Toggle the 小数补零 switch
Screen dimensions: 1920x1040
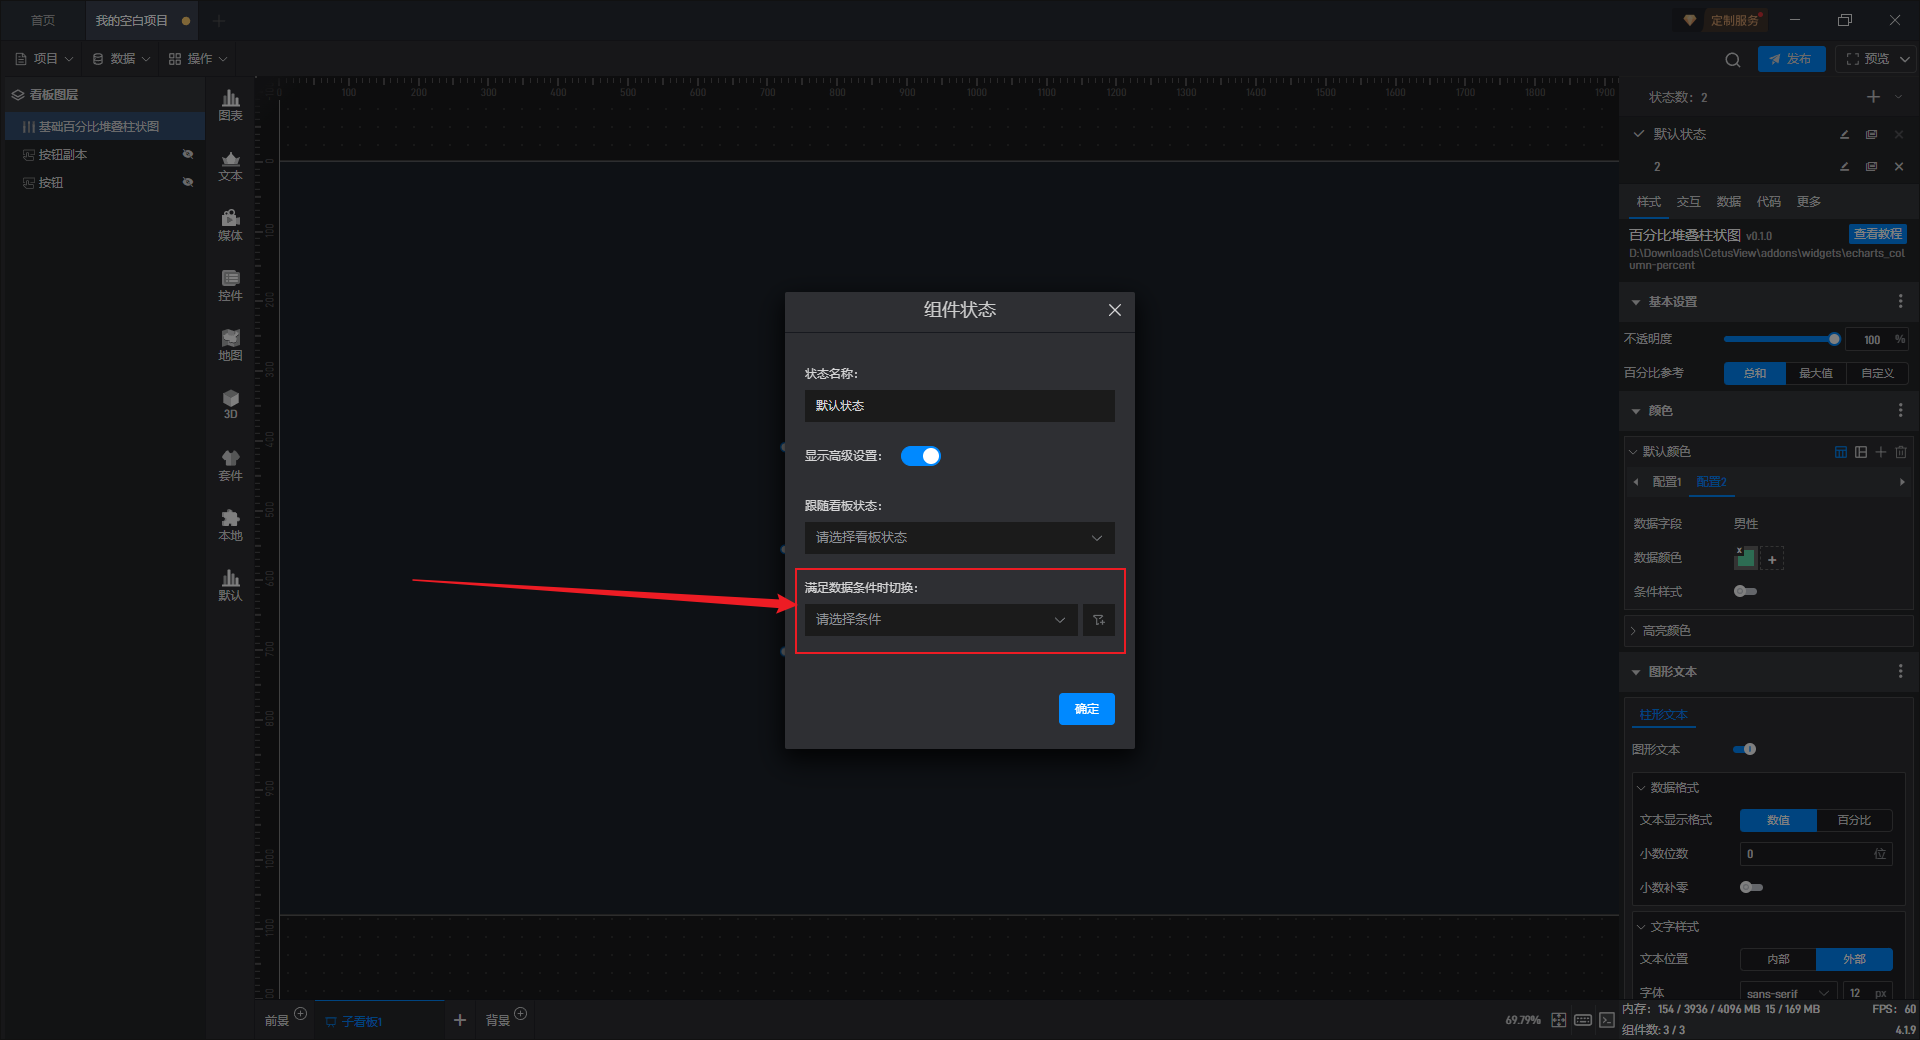click(x=1751, y=887)
